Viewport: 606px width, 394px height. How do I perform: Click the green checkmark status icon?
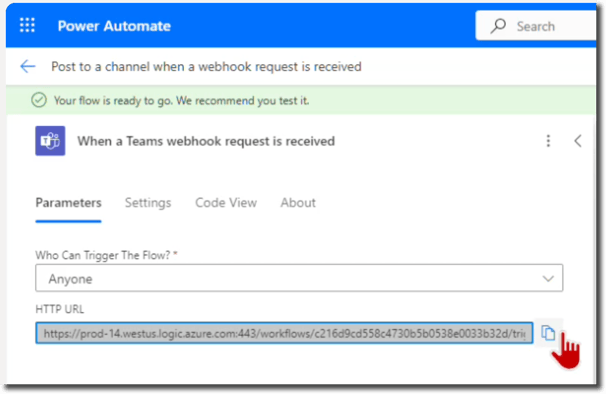coord(39,100)
